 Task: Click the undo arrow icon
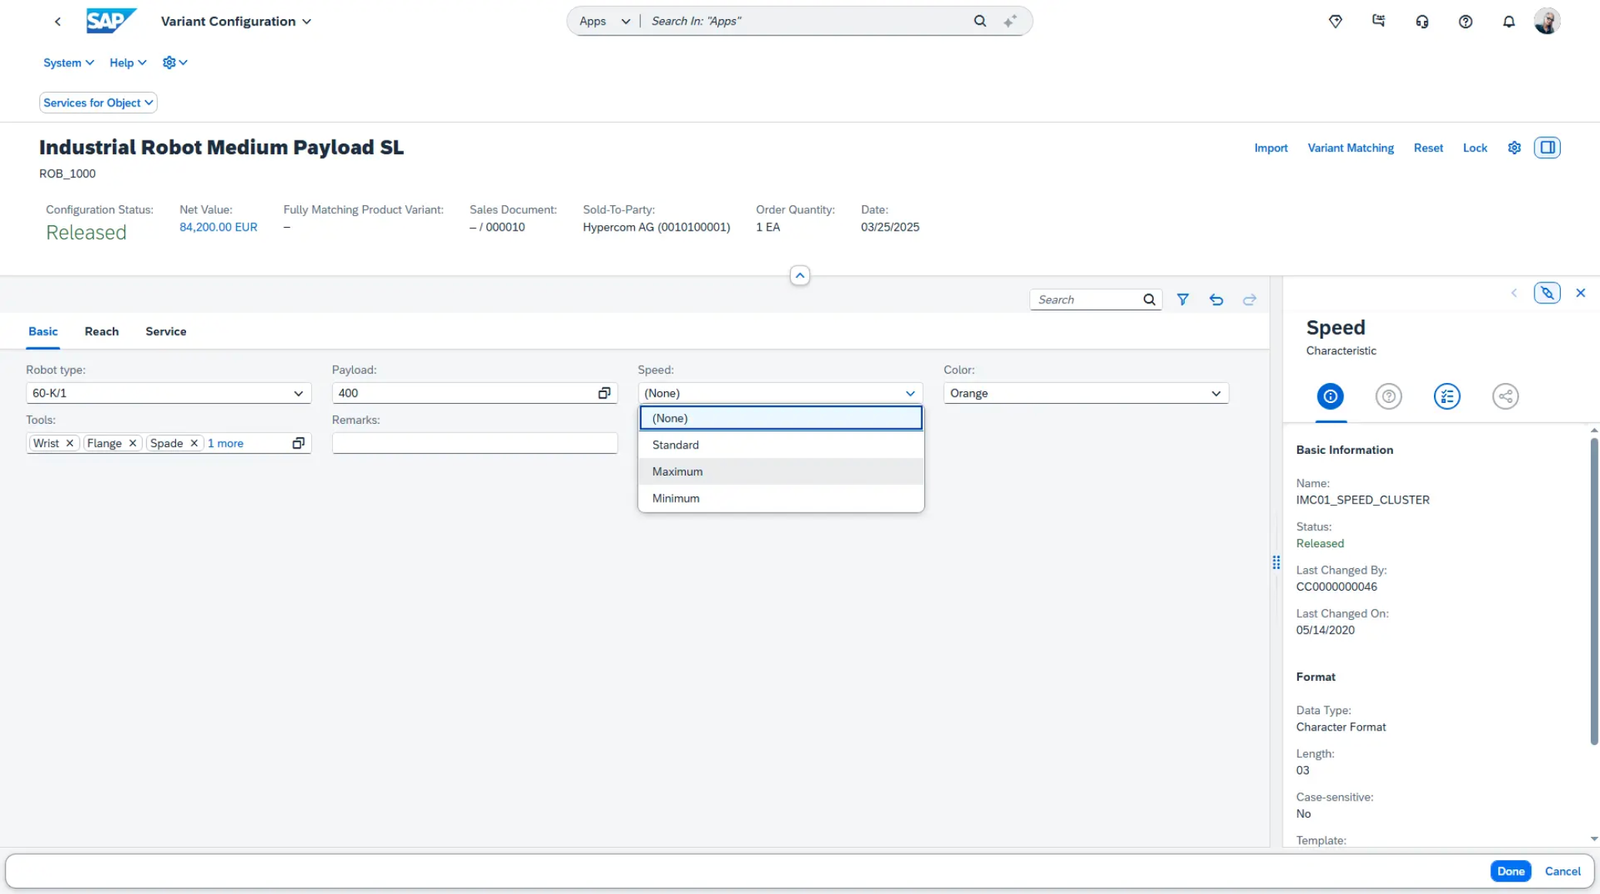point(1216,299)
